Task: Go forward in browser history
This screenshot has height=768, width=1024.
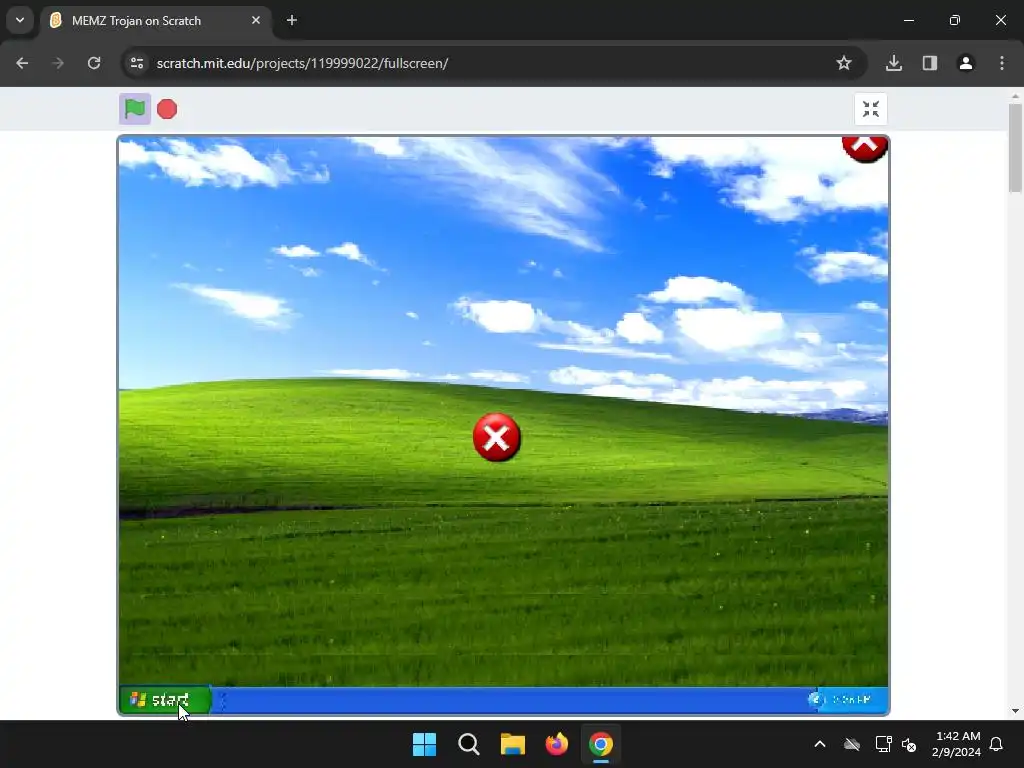Action: pyautogui.click(x=58, y=63)
